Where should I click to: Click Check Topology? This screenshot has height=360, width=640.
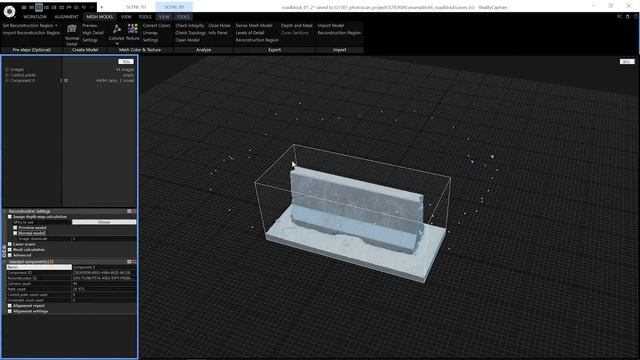pos(190,33)
